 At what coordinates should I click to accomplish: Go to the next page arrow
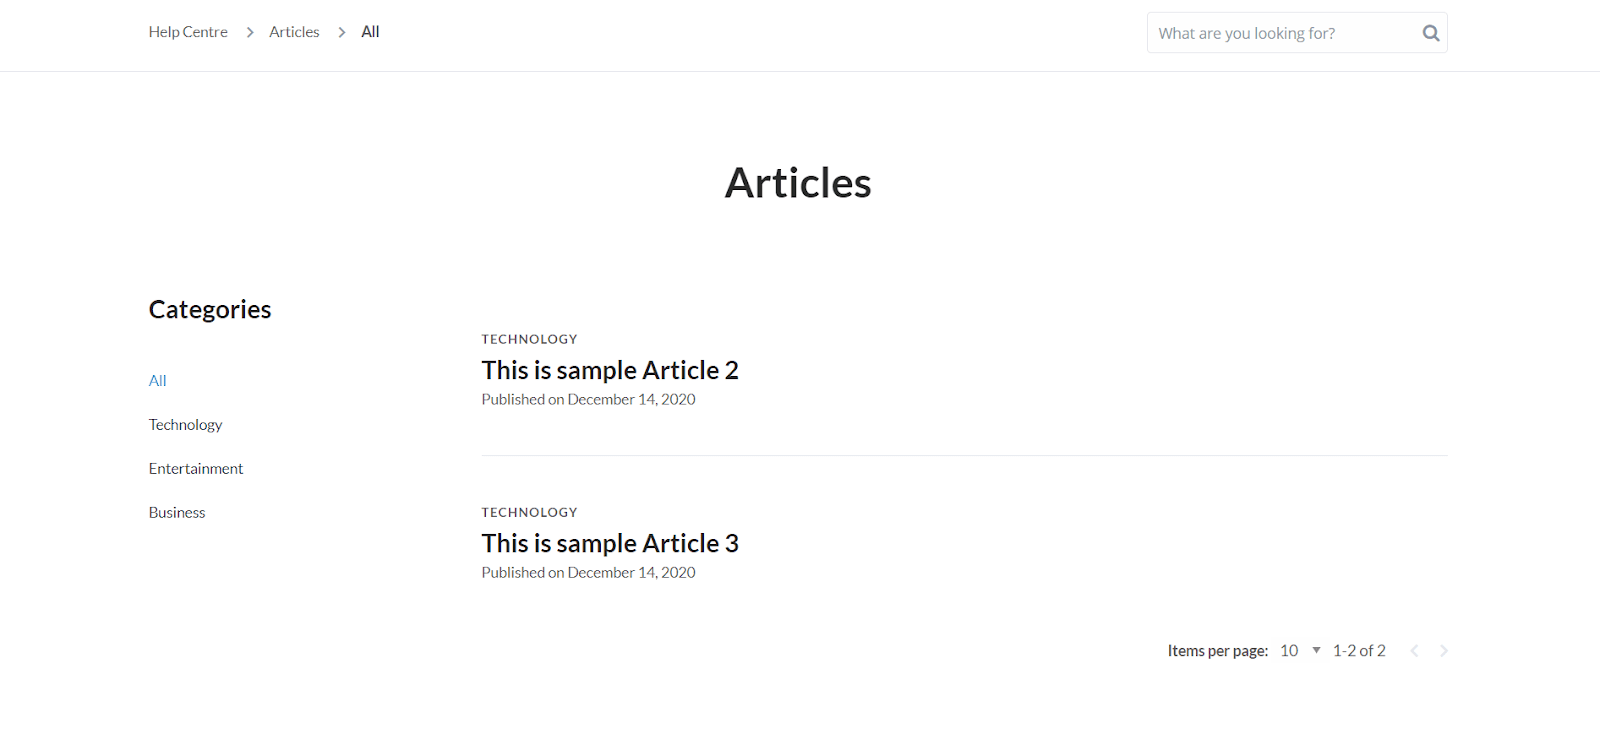(x=1444, y=651)
